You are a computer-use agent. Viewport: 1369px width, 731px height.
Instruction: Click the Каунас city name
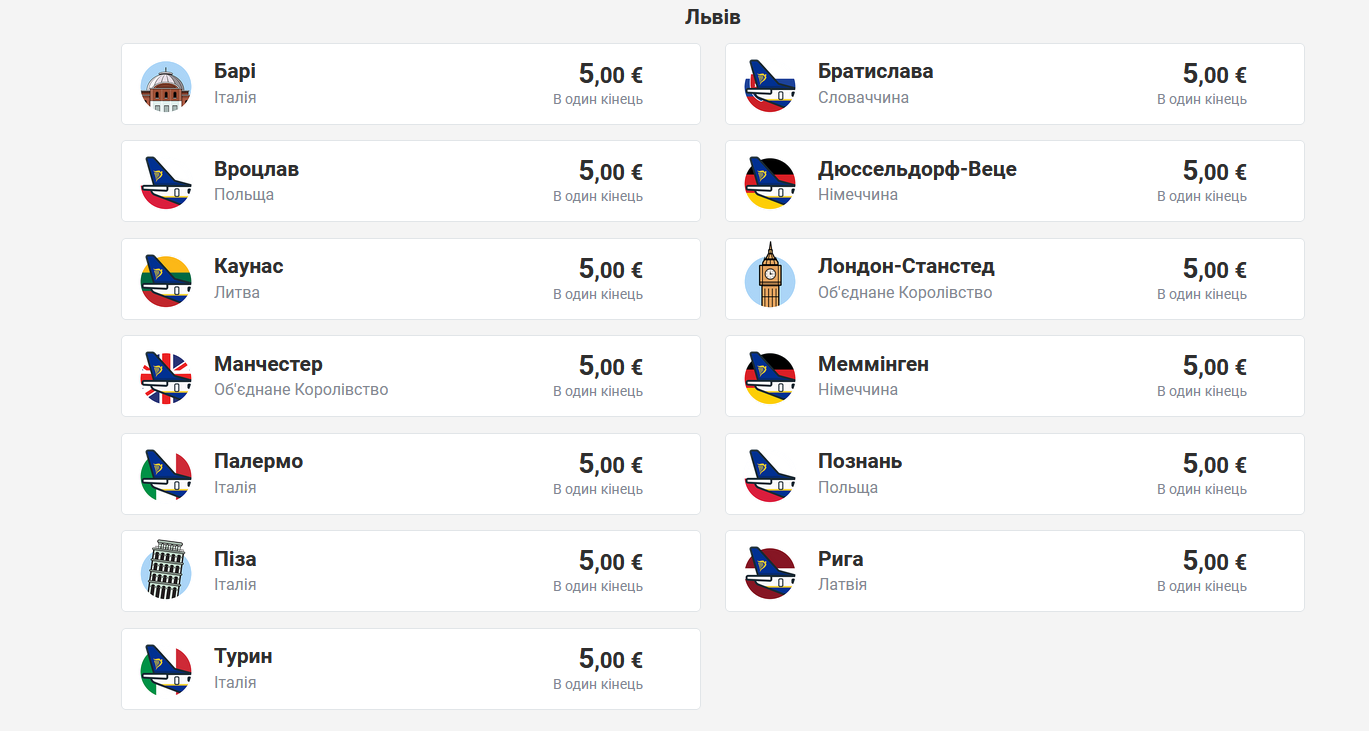248,266
